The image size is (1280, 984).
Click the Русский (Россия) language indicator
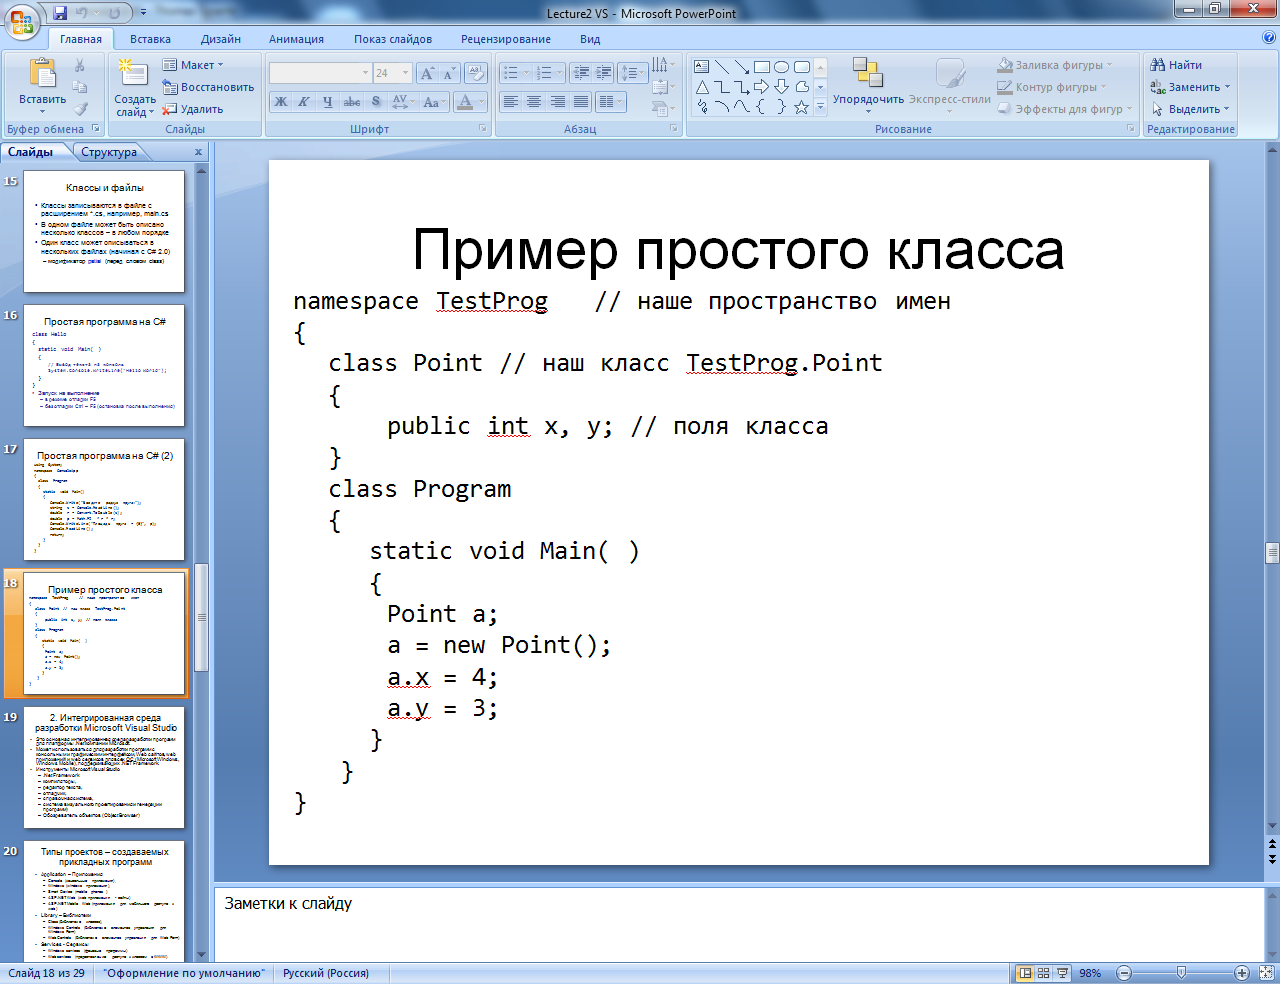click(x=326, y=973)
